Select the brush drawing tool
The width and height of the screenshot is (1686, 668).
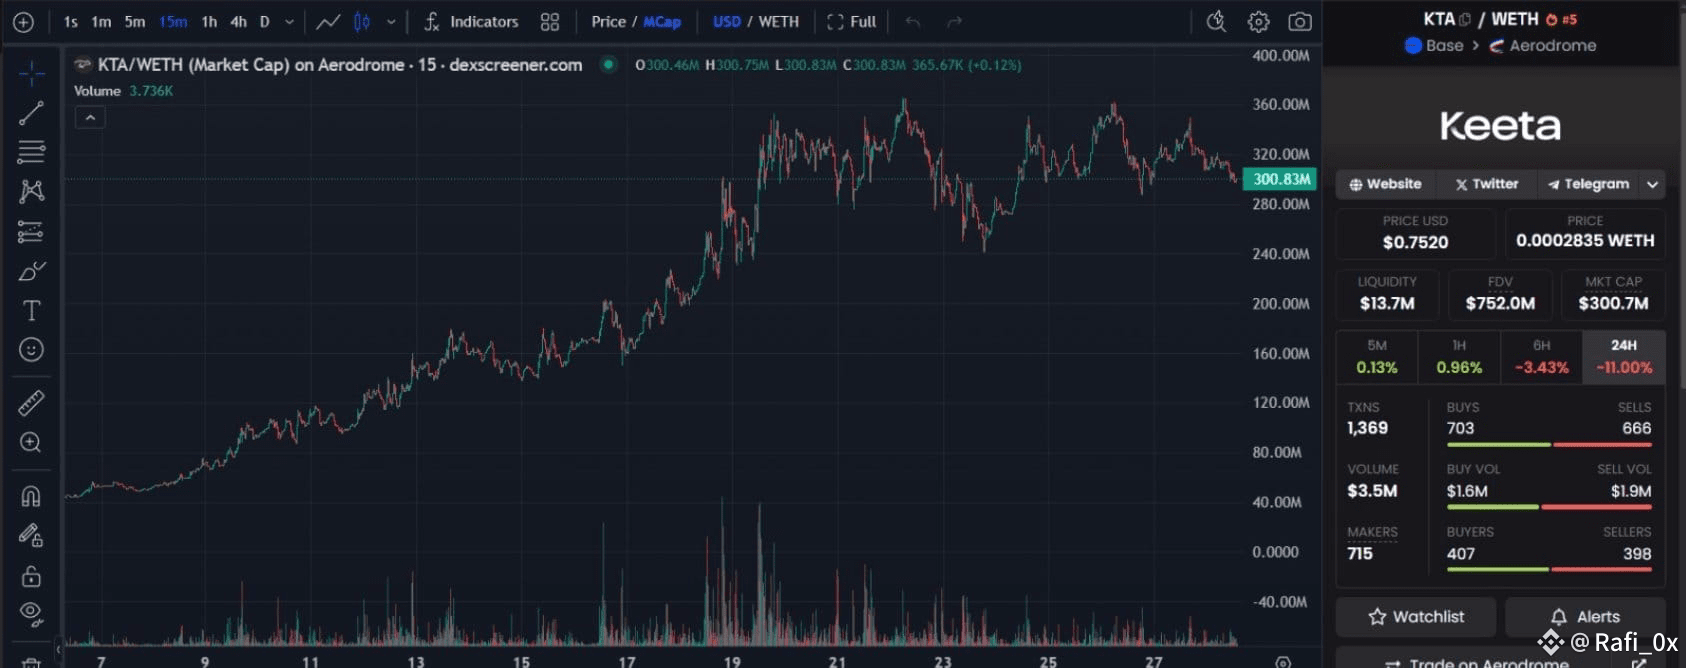pos(31,271)
